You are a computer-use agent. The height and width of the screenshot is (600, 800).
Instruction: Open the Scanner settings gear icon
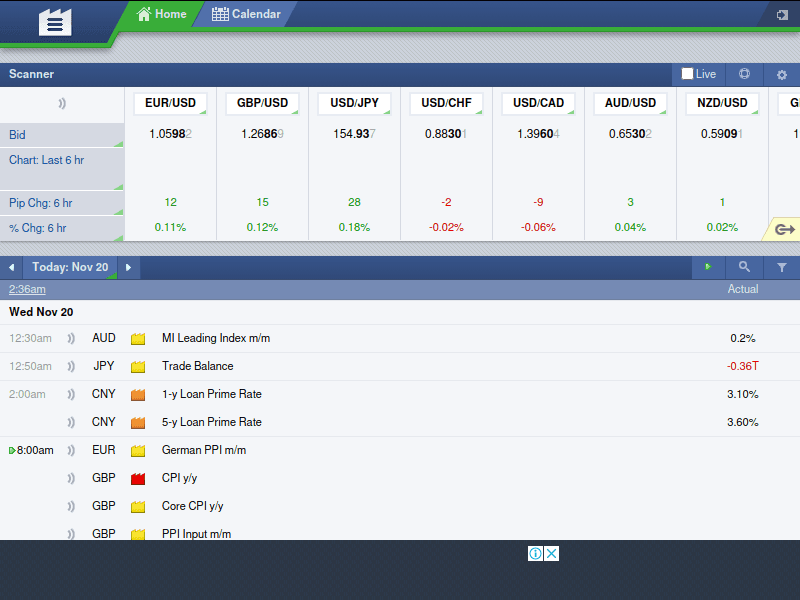[x=781, y=74]
